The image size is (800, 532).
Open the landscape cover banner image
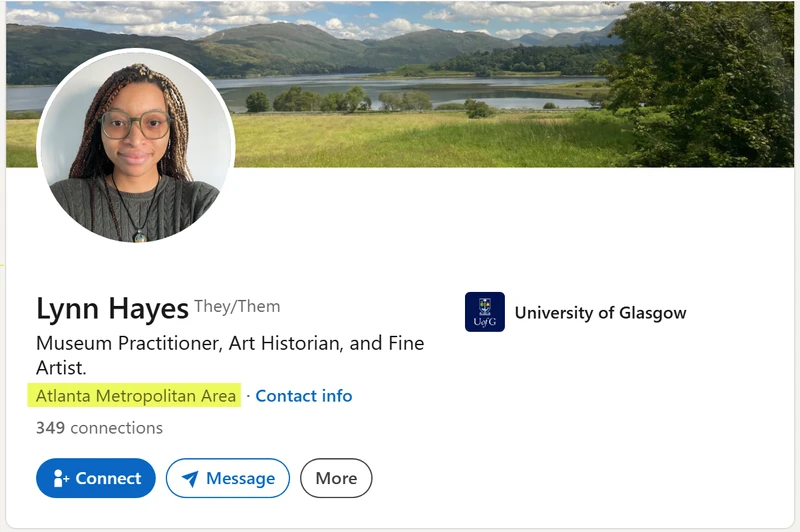pos(400,84)
